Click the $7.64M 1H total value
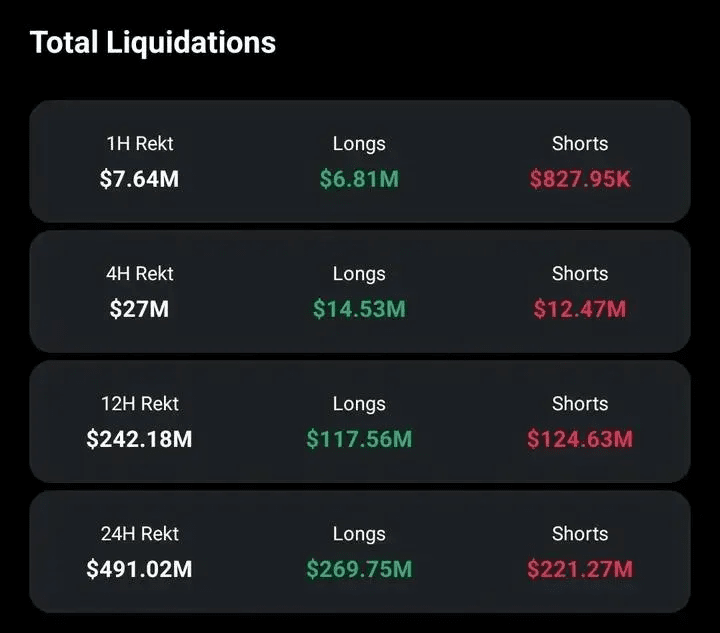Screen dimensions: 720x633 pyautogui.click(x=139, y=179)
